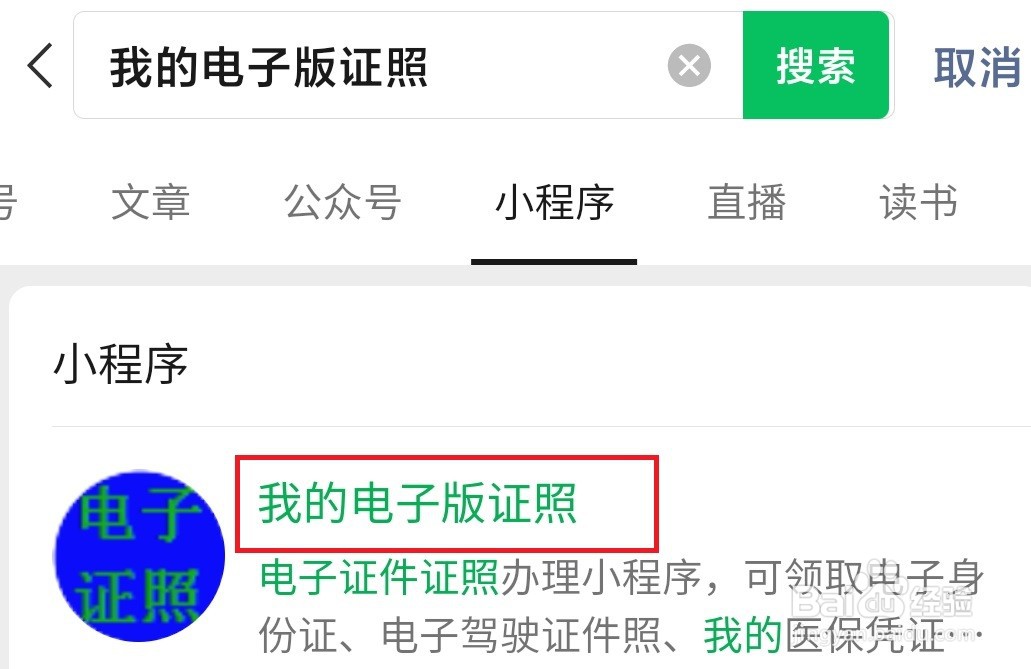Switch to the 公众号 tab
Screen dimensions: 1031x669
[x=343, y=202]
